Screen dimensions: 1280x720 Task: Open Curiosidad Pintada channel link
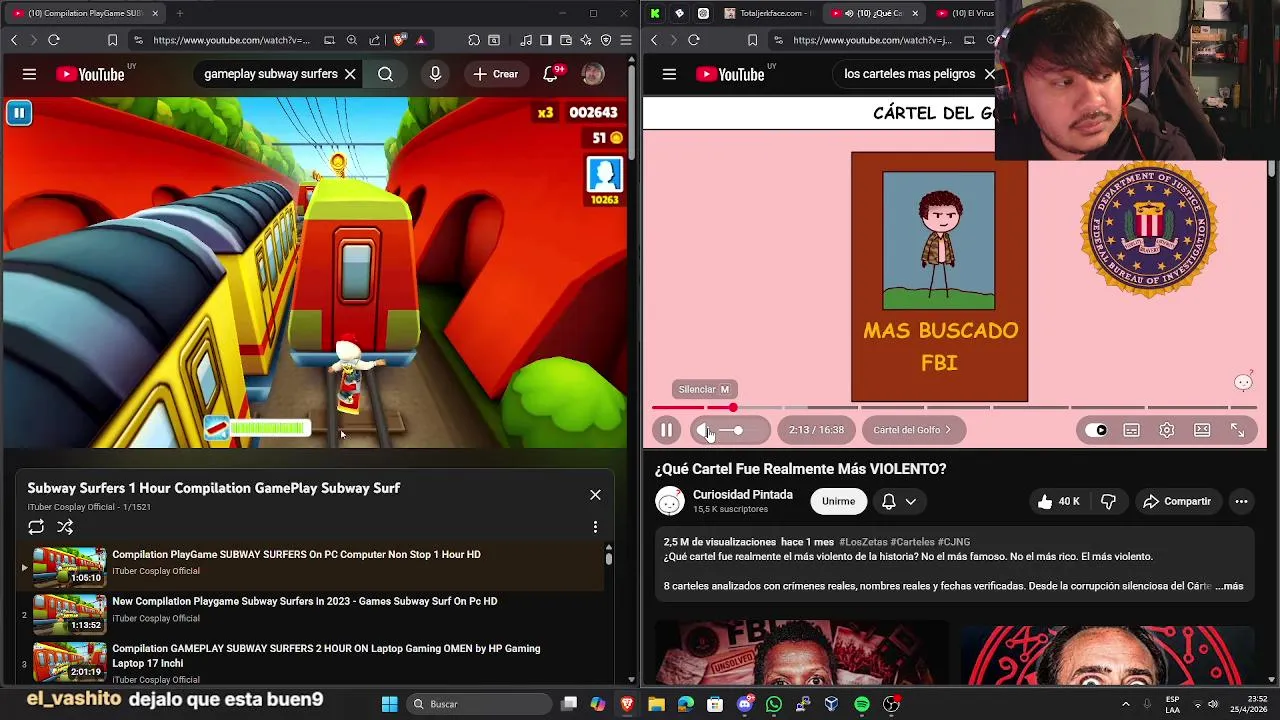[x=743, y=494]
